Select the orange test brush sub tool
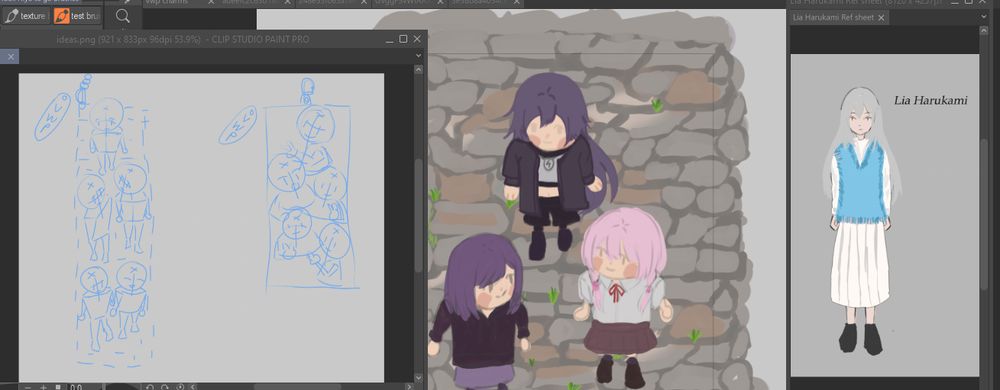This screenshot has height=390, width=1000. pyautogui.click(x=78, y=16)
